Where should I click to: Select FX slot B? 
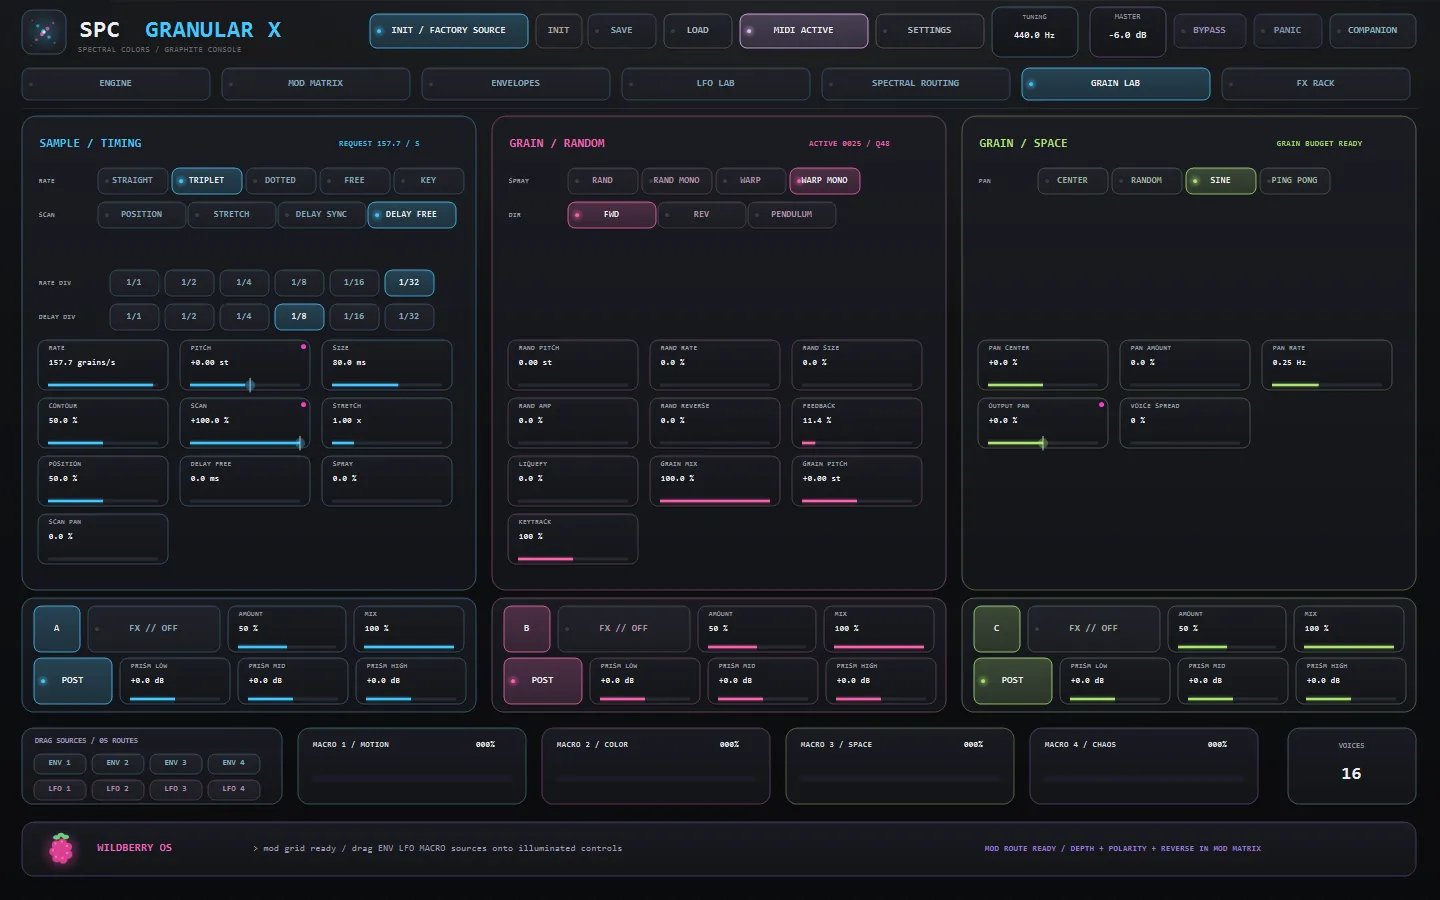(527, 629)
